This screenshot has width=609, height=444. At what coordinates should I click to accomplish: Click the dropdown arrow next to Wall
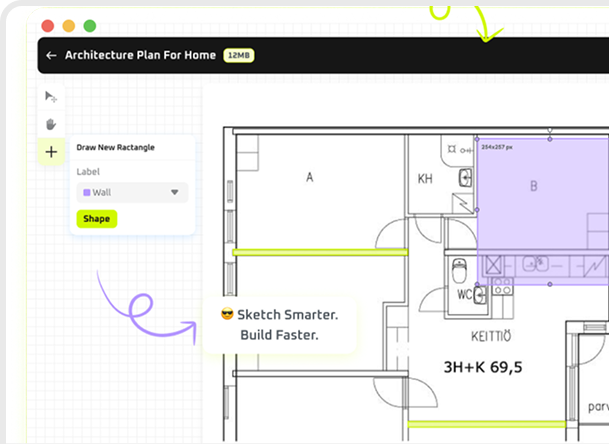(174, 192)
